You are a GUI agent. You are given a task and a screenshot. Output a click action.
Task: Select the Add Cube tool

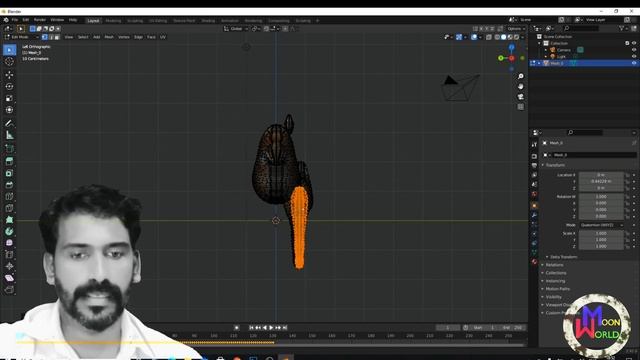(9, 149)
